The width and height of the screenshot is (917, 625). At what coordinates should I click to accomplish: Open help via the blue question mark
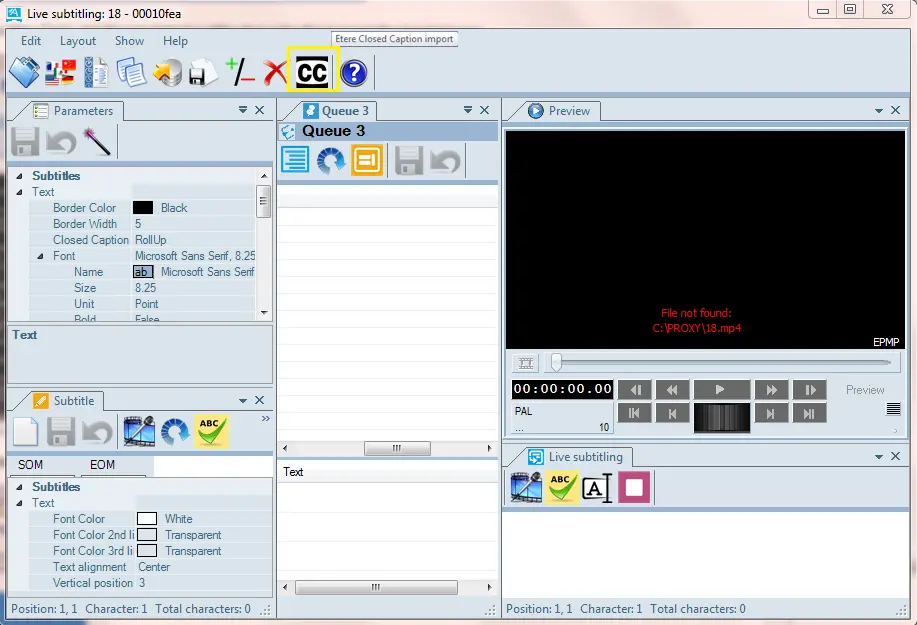(354, 73)
